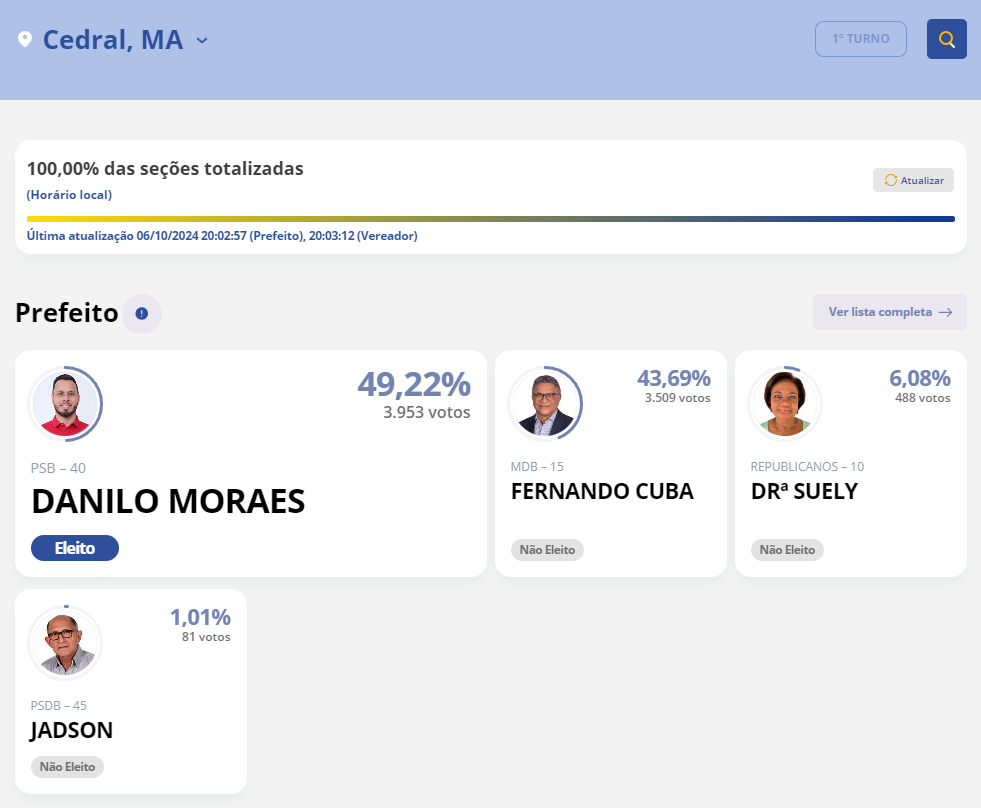Select the 1º TURNO round tab
The height and width of the screenshot is (808, 981).
coord(860,39)
